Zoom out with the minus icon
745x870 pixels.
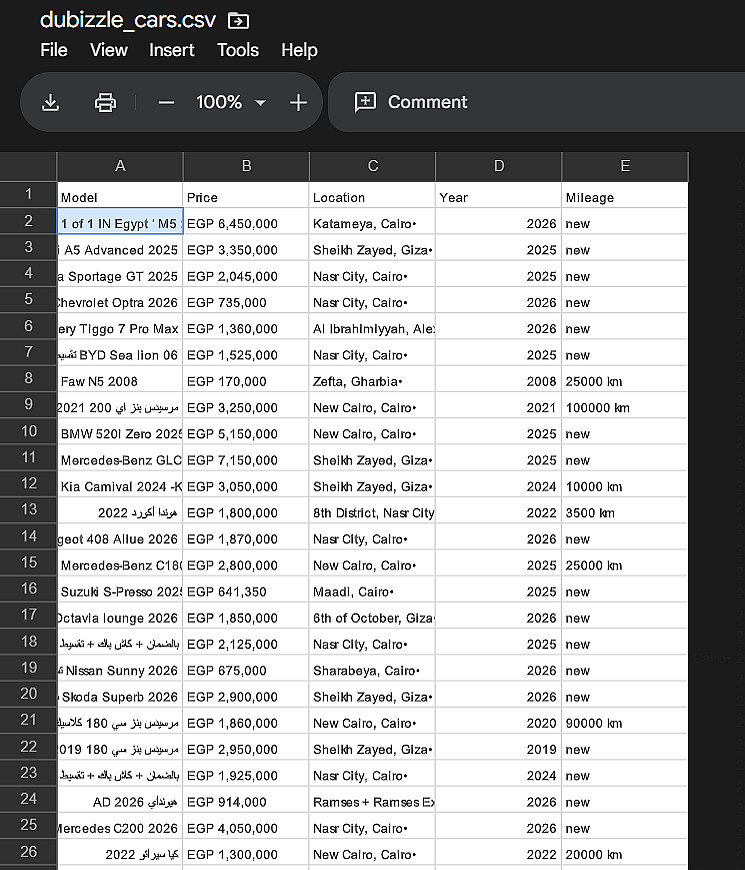166,102
